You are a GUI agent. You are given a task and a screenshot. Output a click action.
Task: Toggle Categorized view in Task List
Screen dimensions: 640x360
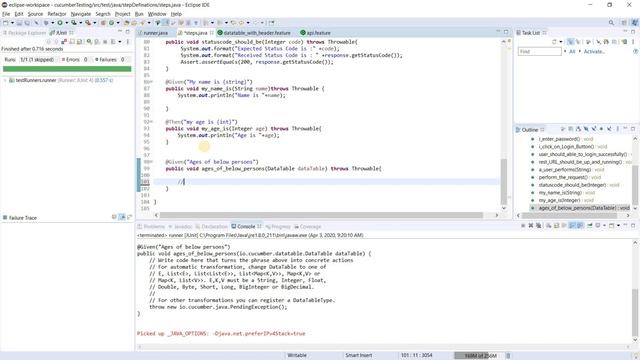(570, 42)
